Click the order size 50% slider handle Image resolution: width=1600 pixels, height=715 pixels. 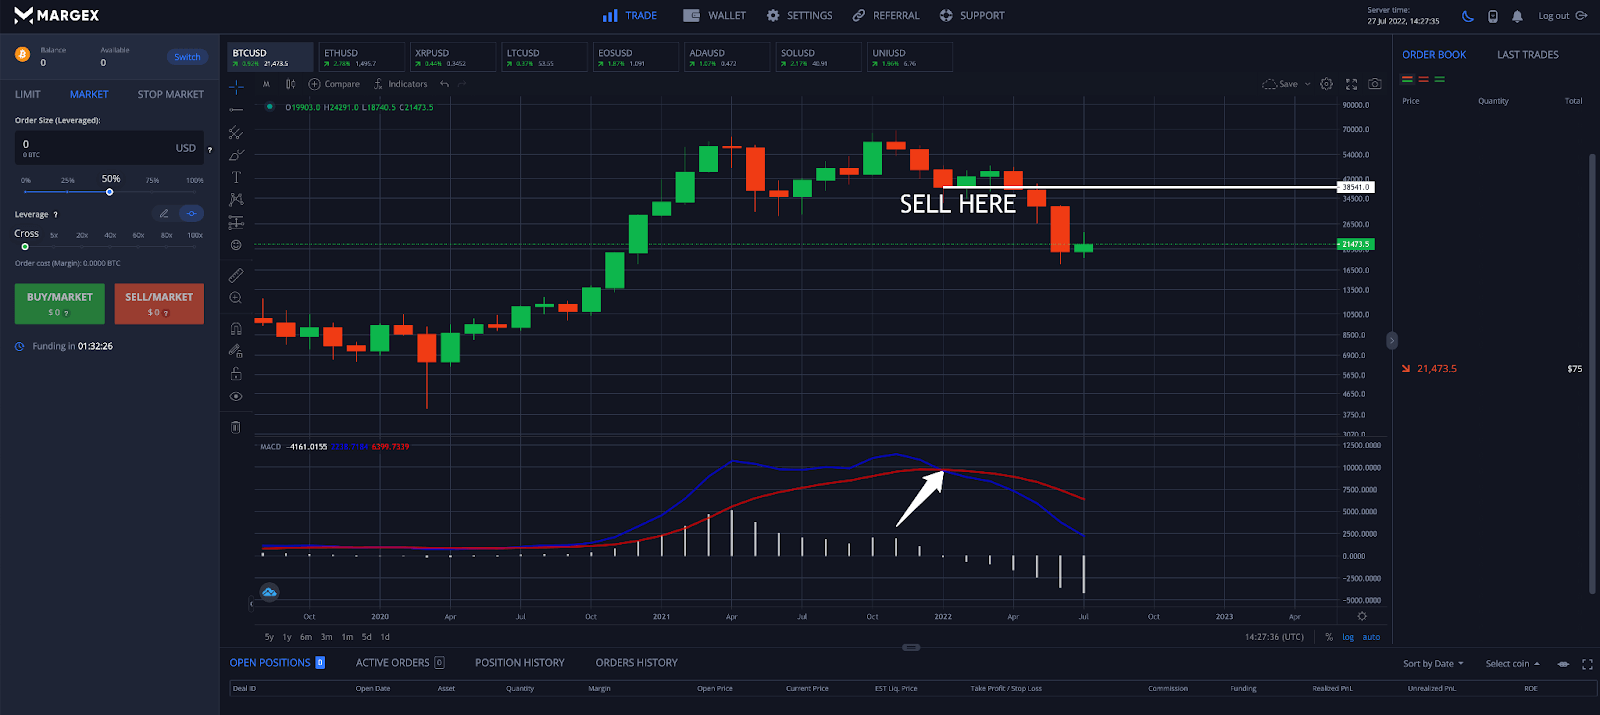(x=110, y=192)
